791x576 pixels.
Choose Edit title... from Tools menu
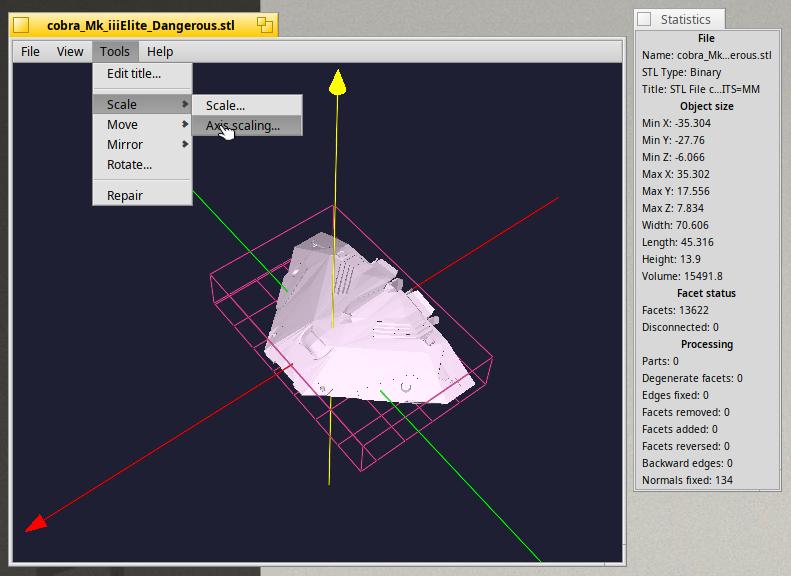coord(142,74)
